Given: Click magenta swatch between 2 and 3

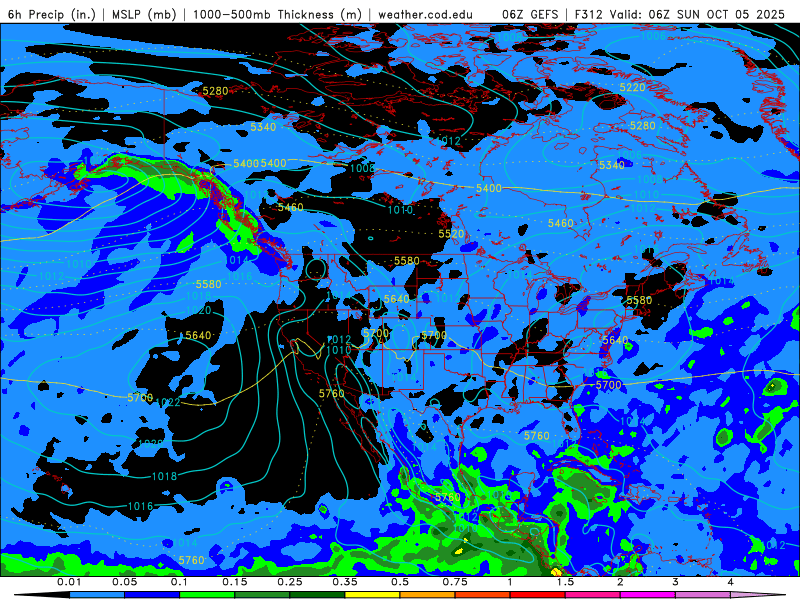Looking at the screenshot, I should coord(648,595).
